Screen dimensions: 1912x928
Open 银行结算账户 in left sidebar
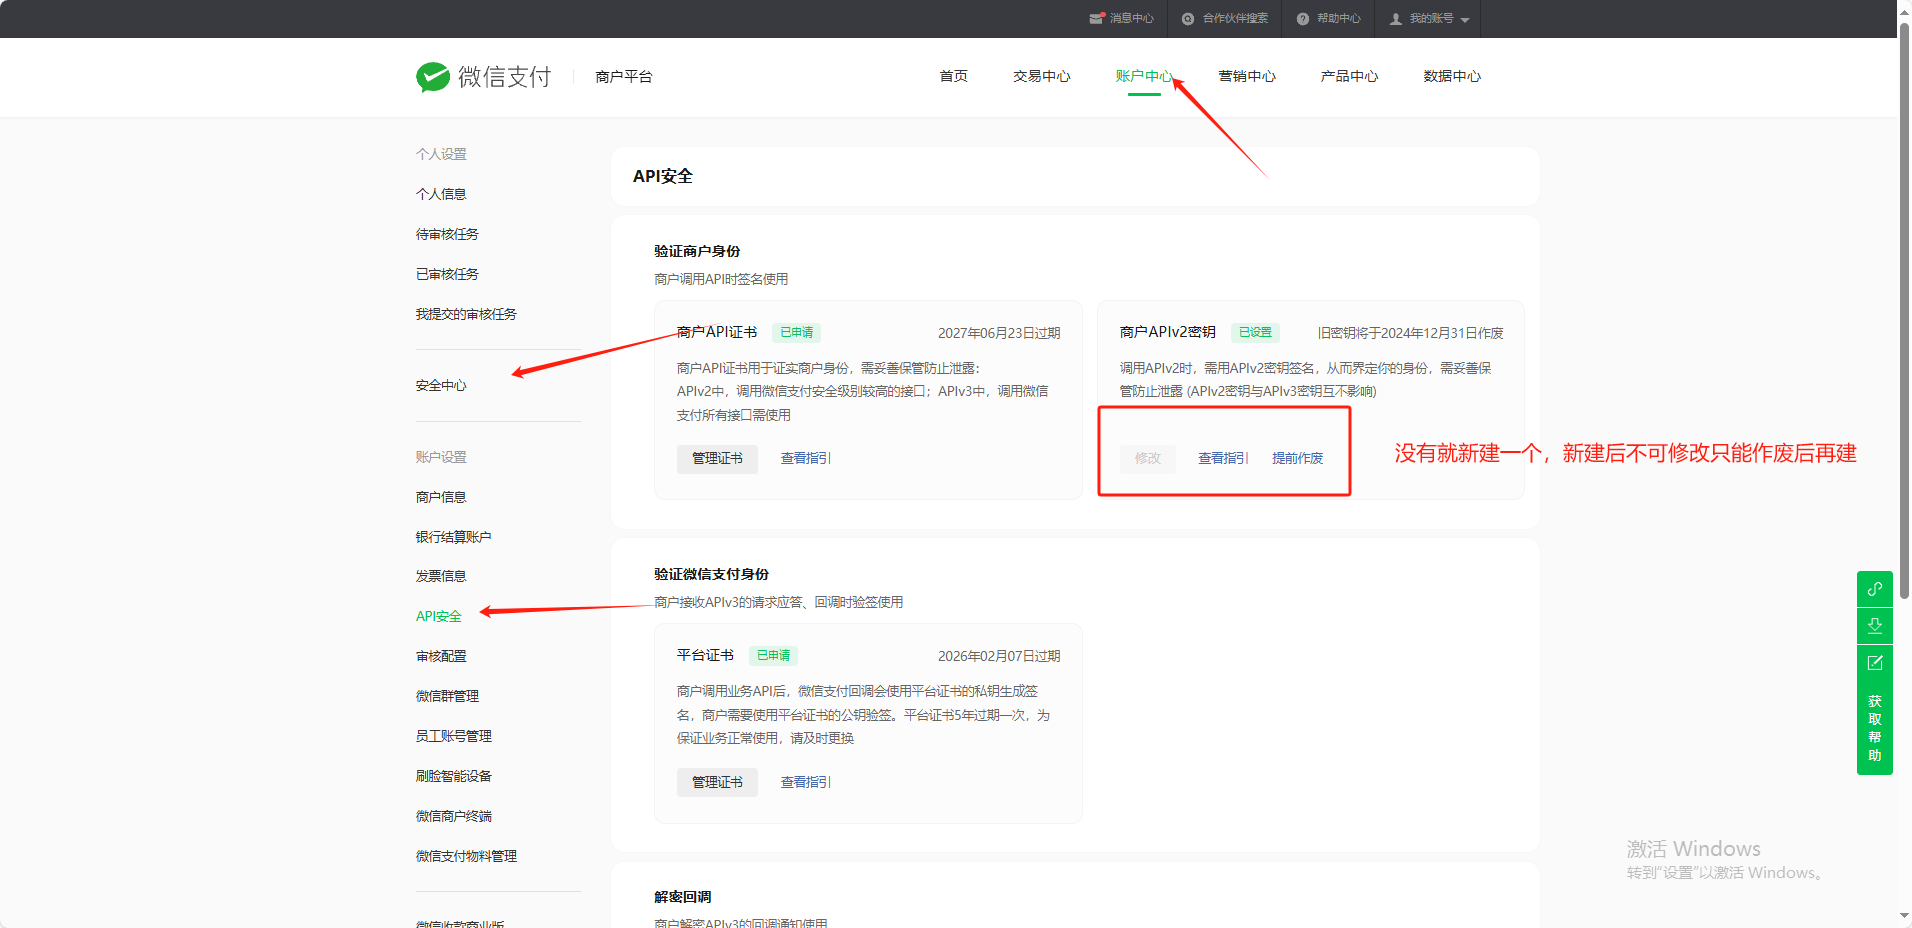point(453,537)
